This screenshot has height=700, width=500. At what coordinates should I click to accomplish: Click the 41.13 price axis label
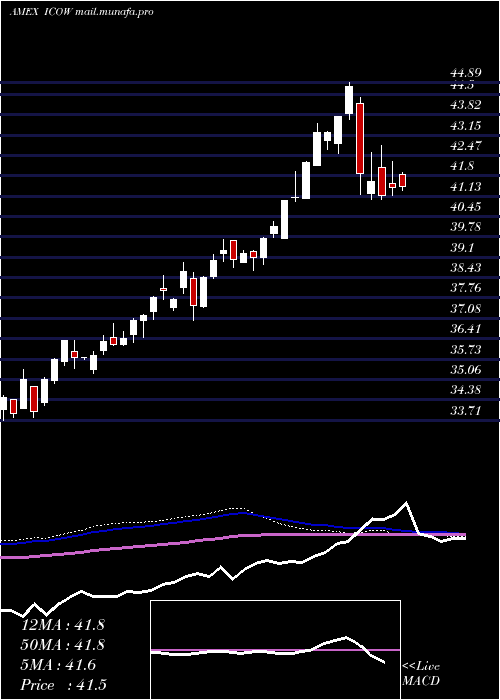tap(466, 187)
